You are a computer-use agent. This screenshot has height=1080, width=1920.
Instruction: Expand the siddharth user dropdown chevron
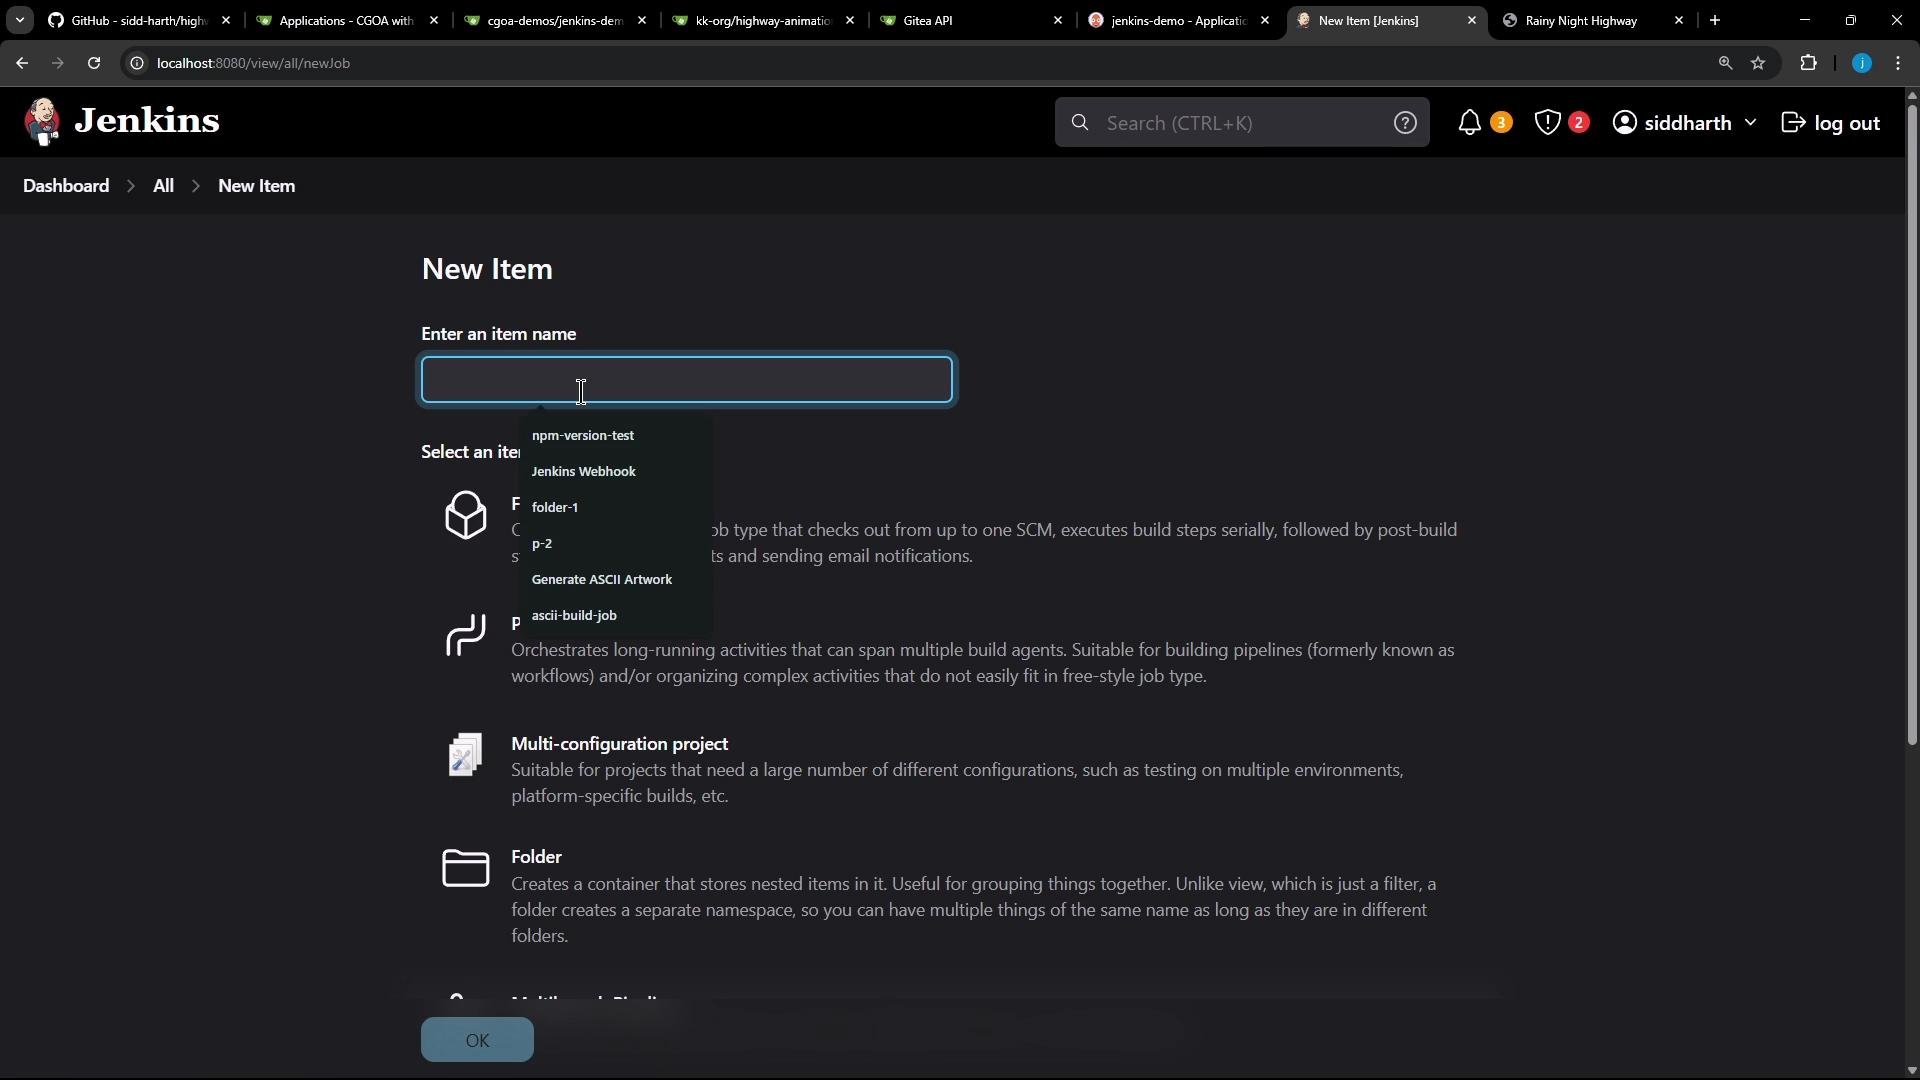click(1750, 122)
